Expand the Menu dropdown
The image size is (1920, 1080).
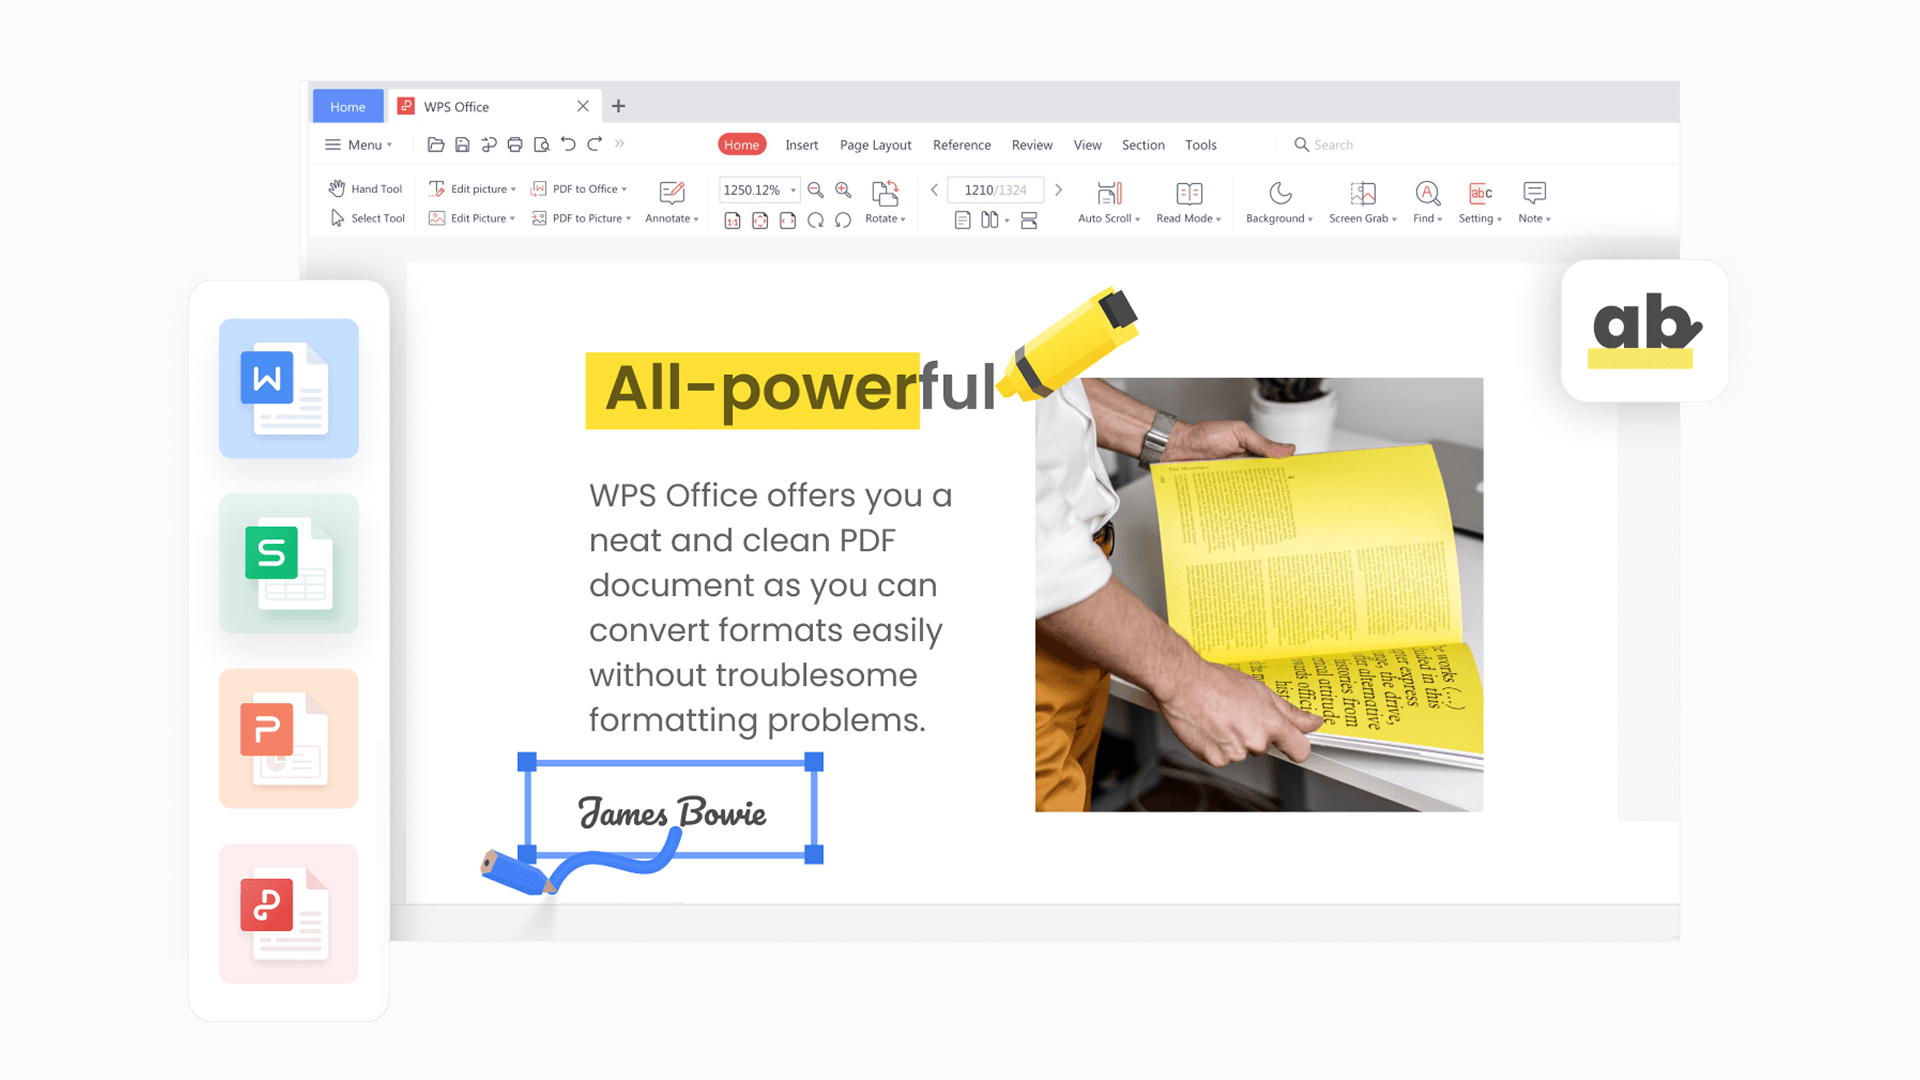tap(359, 145)
